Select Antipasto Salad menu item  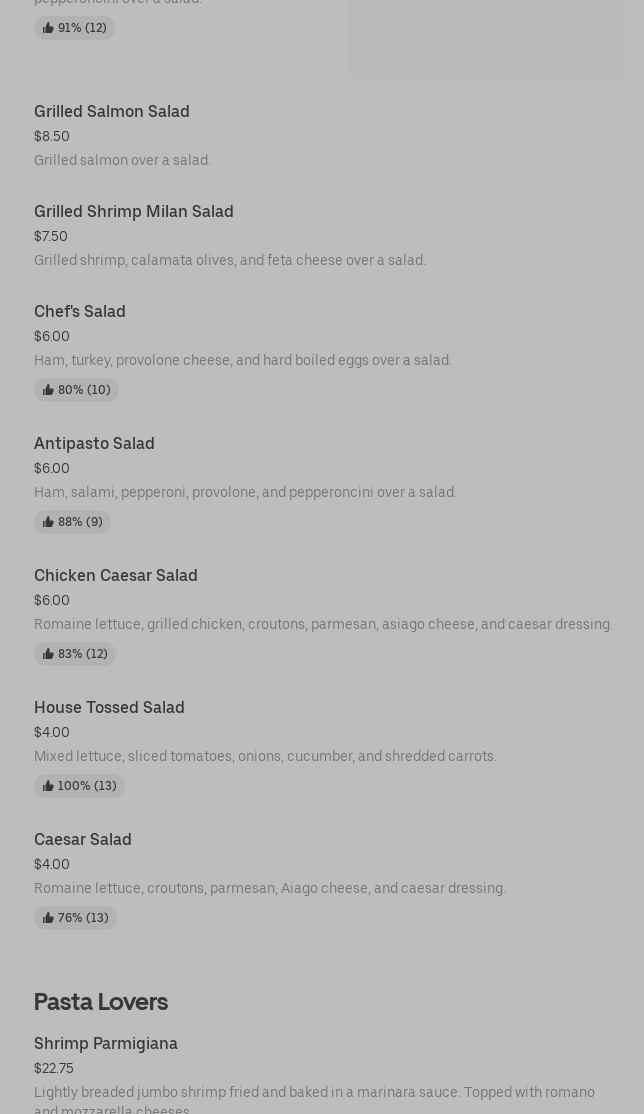point(94,443)
